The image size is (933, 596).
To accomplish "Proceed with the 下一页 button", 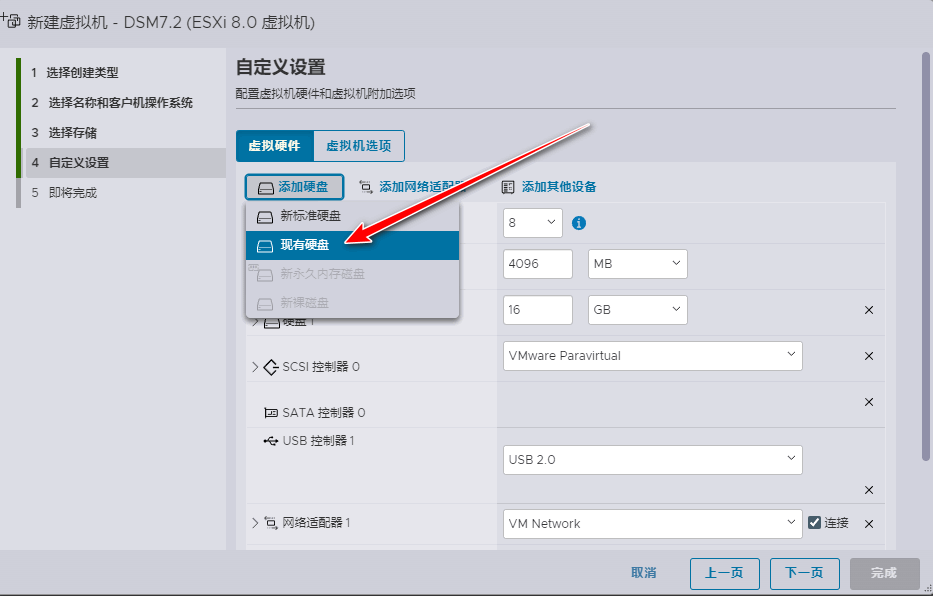I will tap(804, 573).
